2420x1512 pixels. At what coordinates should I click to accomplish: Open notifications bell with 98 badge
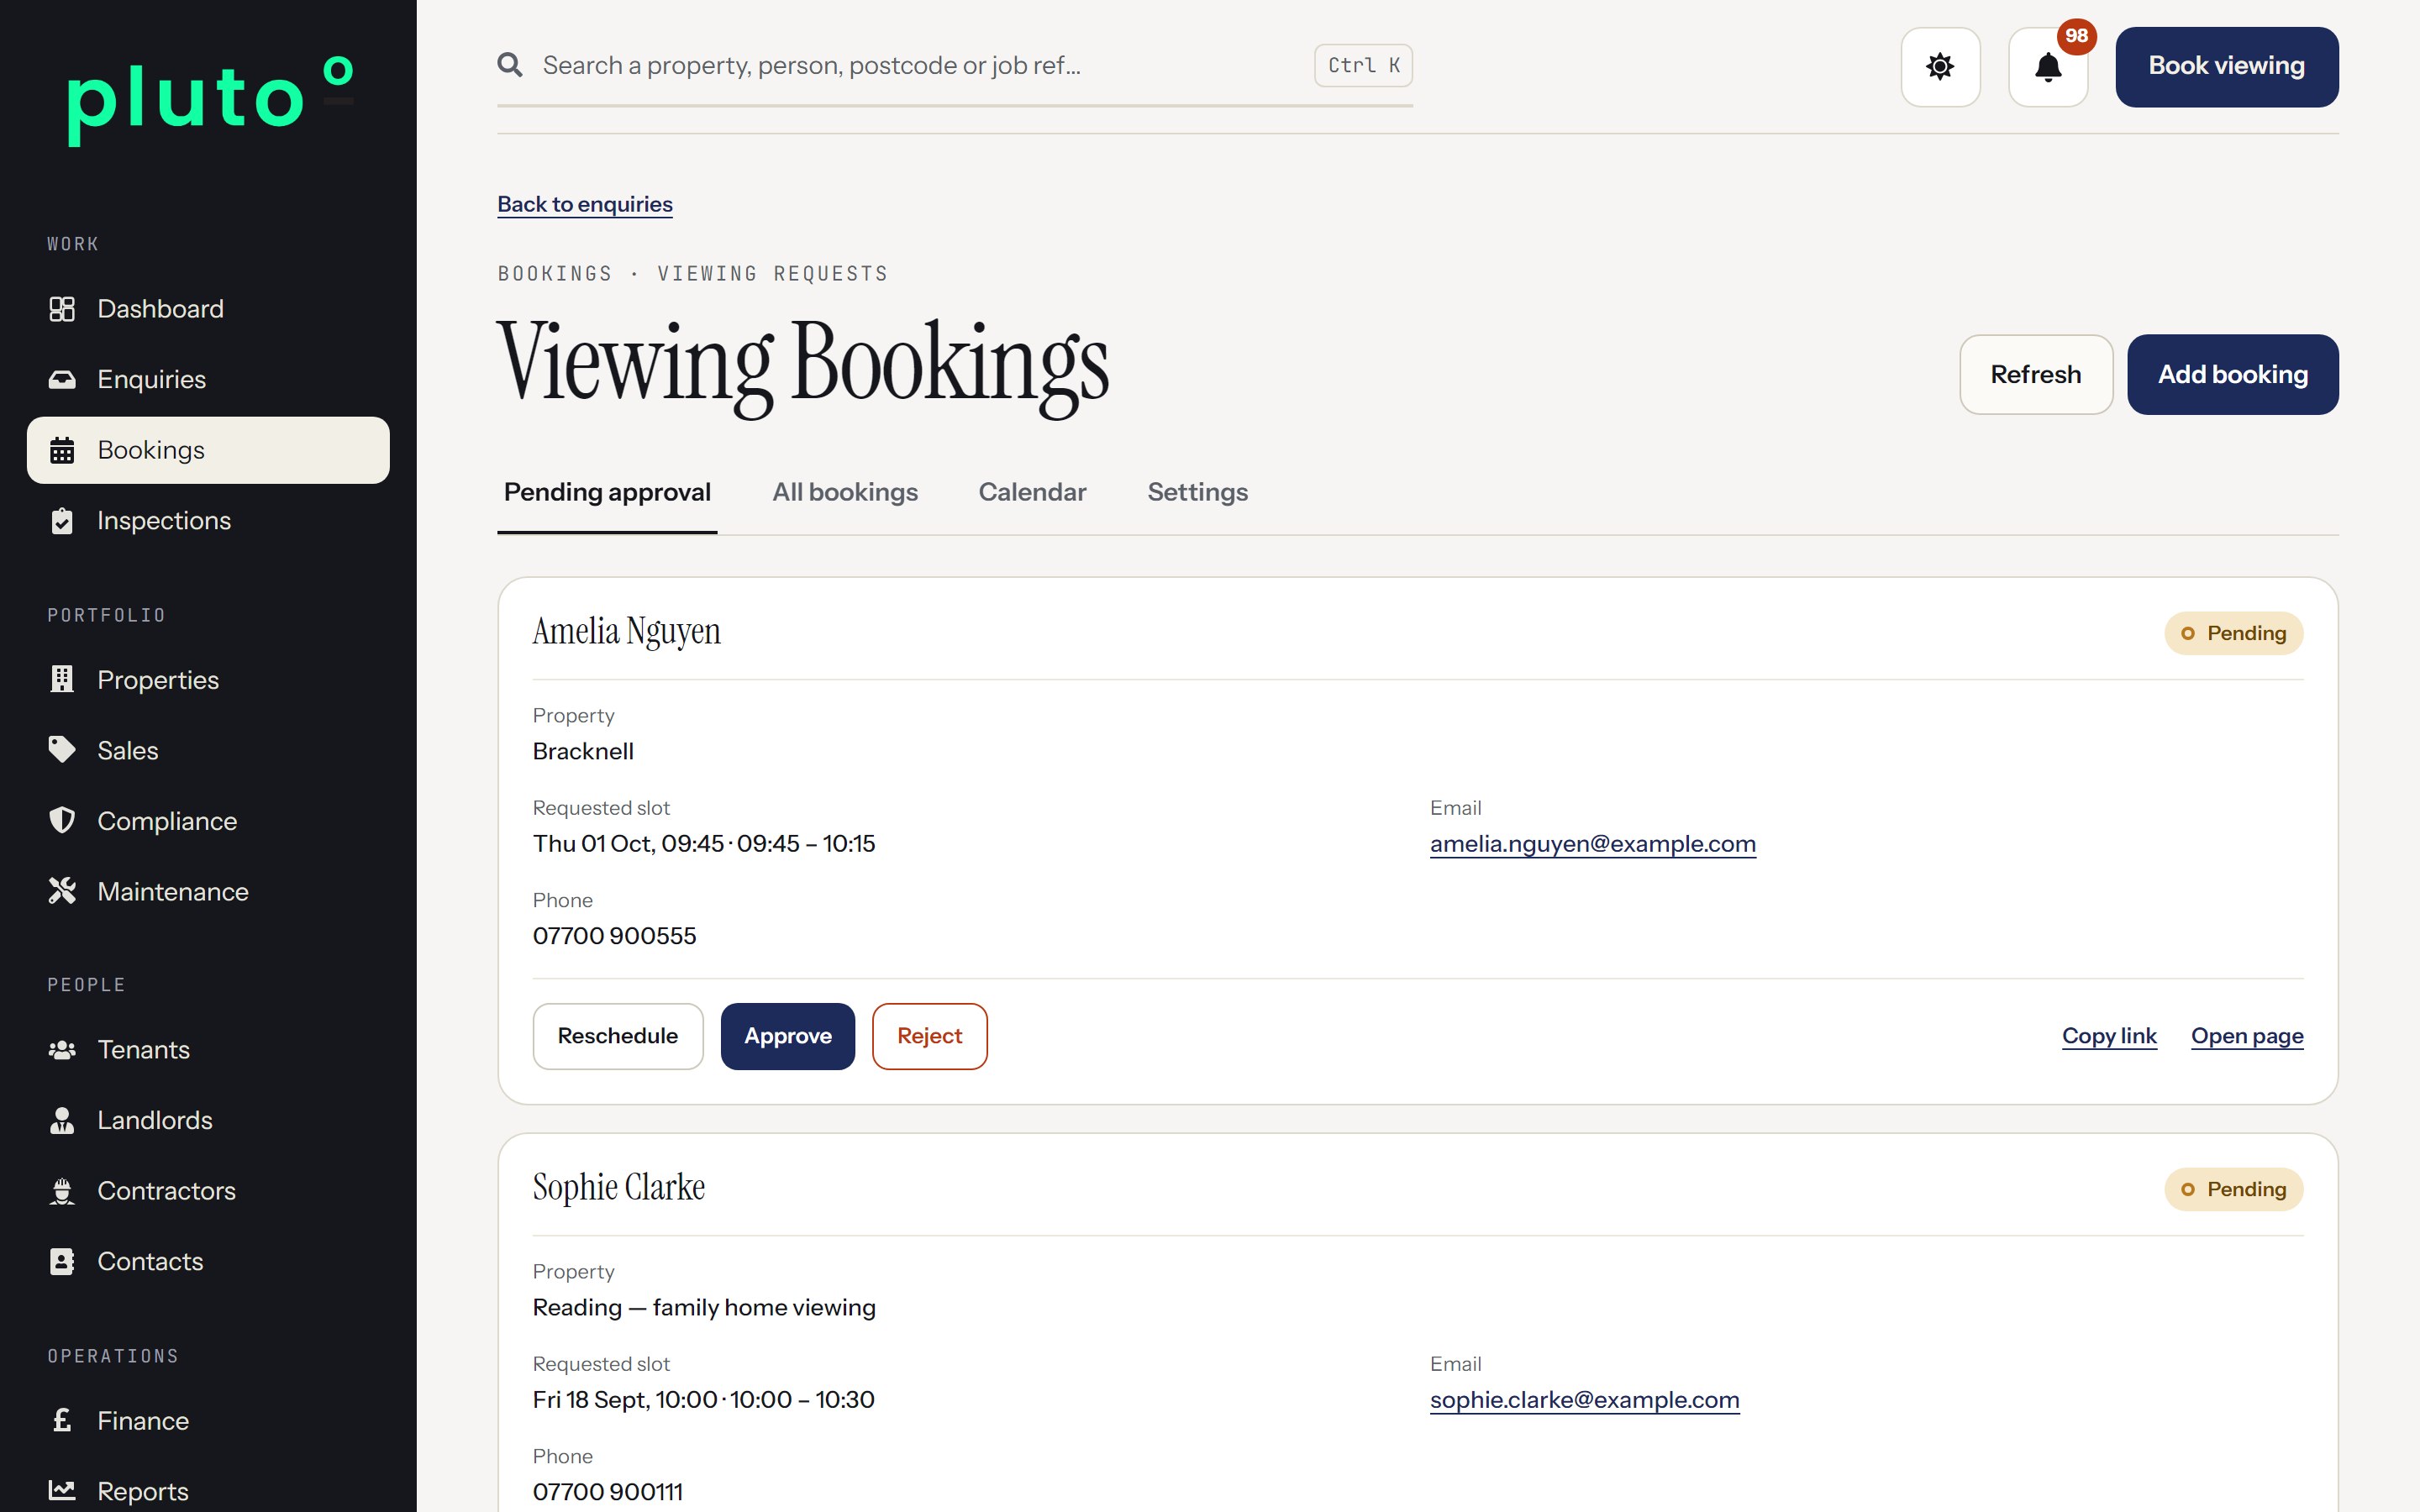point(2048,67)
